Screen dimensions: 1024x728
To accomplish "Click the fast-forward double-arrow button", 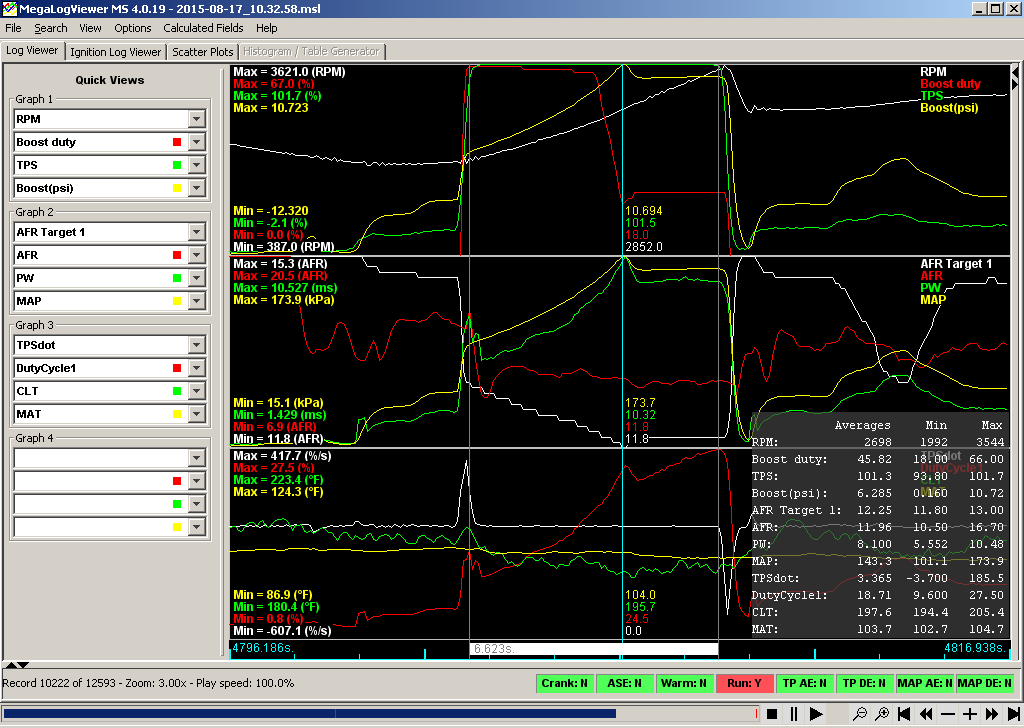I will (x=991, y=714).
